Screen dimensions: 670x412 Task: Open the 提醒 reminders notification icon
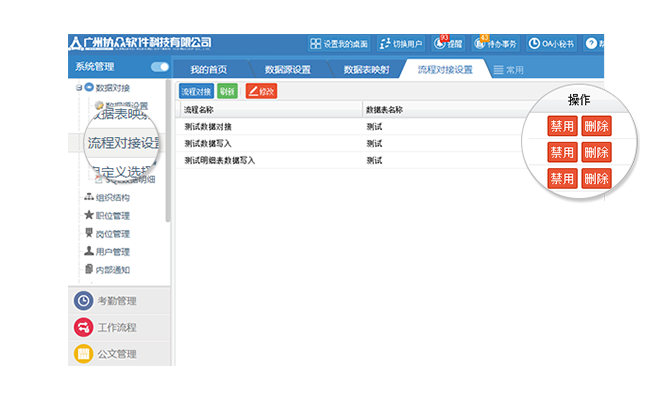pyautogui.click(x=448, y=44)
